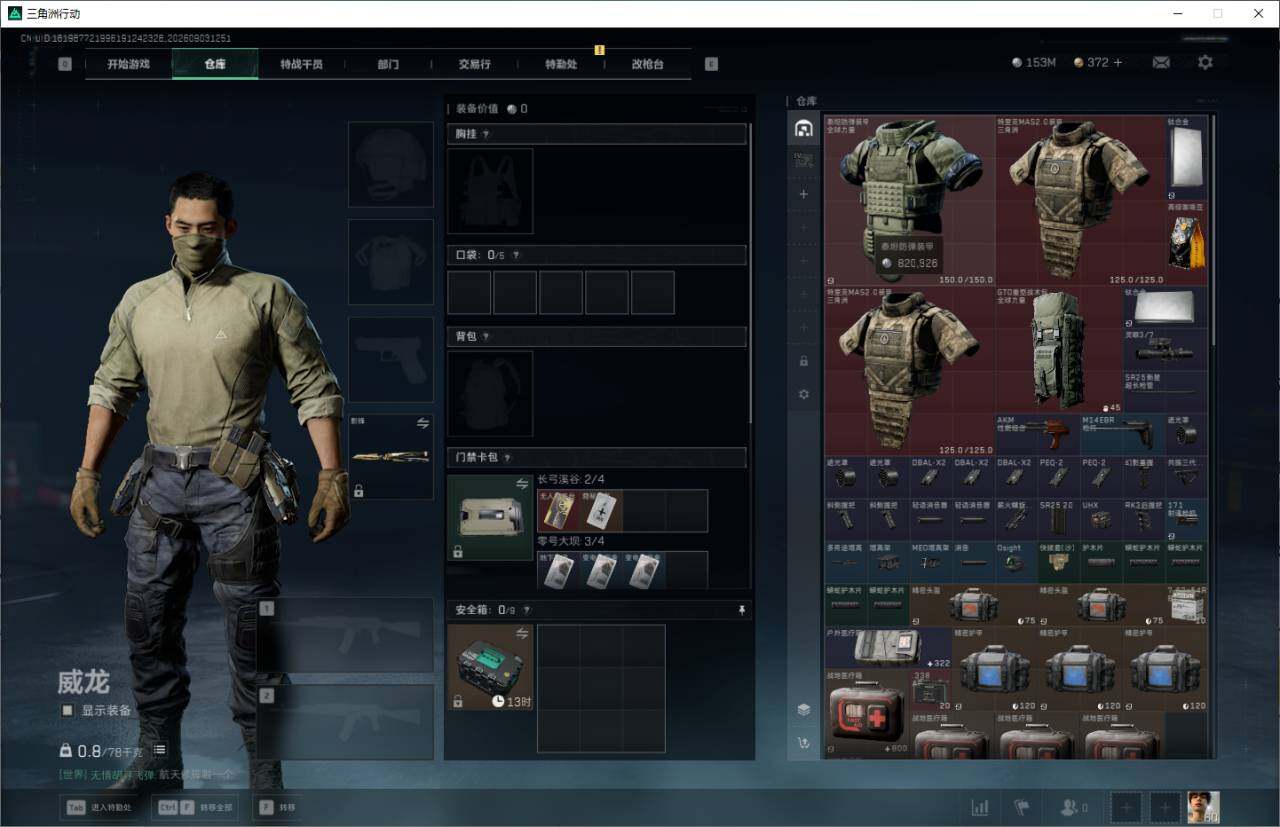Click the lock icon in the warehouse sidebar

point(803,361)
